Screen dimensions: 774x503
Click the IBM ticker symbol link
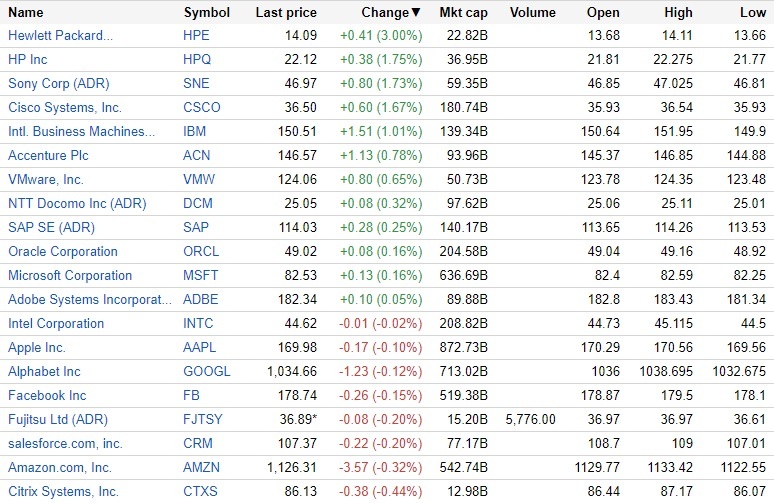(x=195, y=132)
